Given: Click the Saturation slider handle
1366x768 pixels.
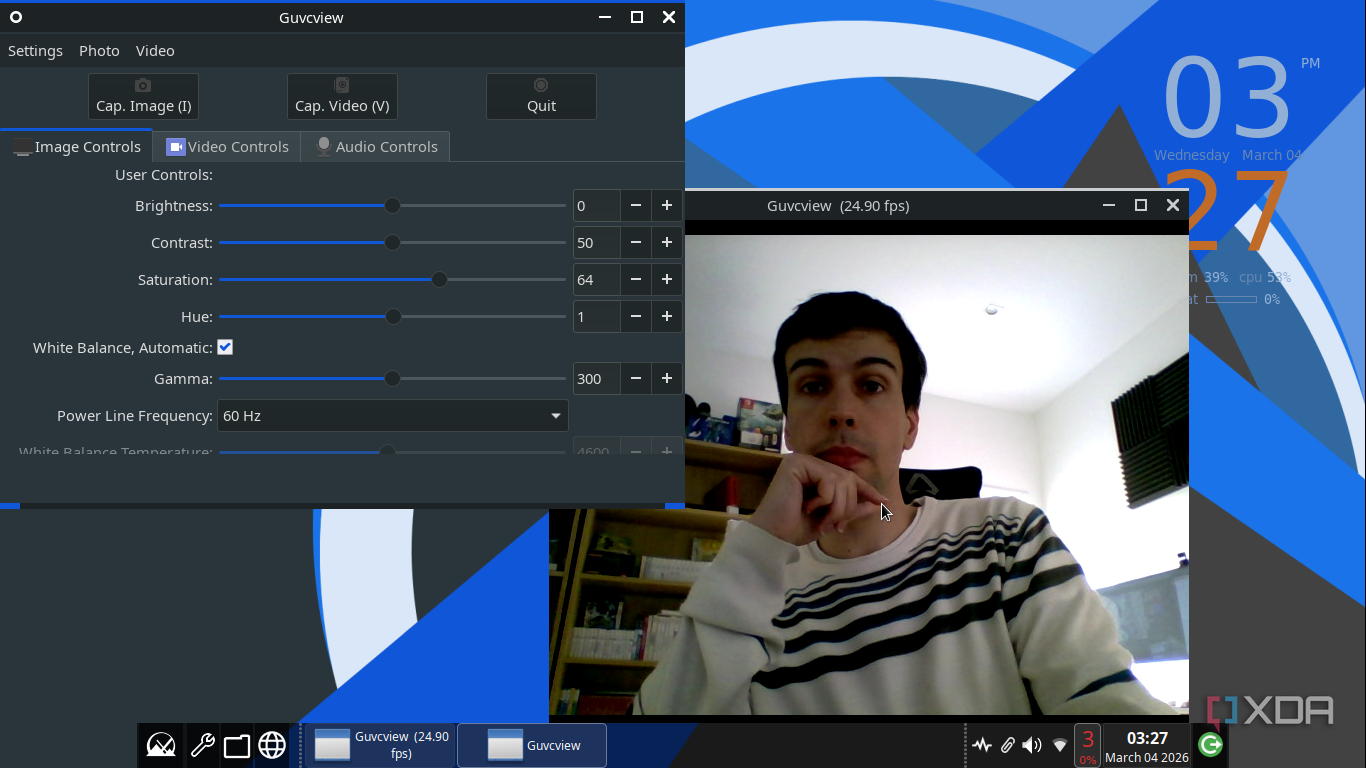Looking at the screenshot, I should coord(439,280).
